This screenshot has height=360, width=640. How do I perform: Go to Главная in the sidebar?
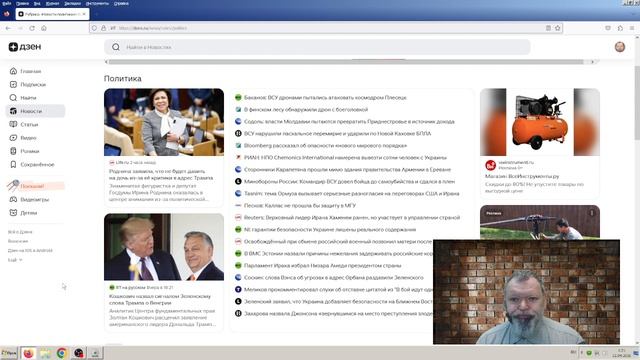pyautogui.click(x=31, y=71)
